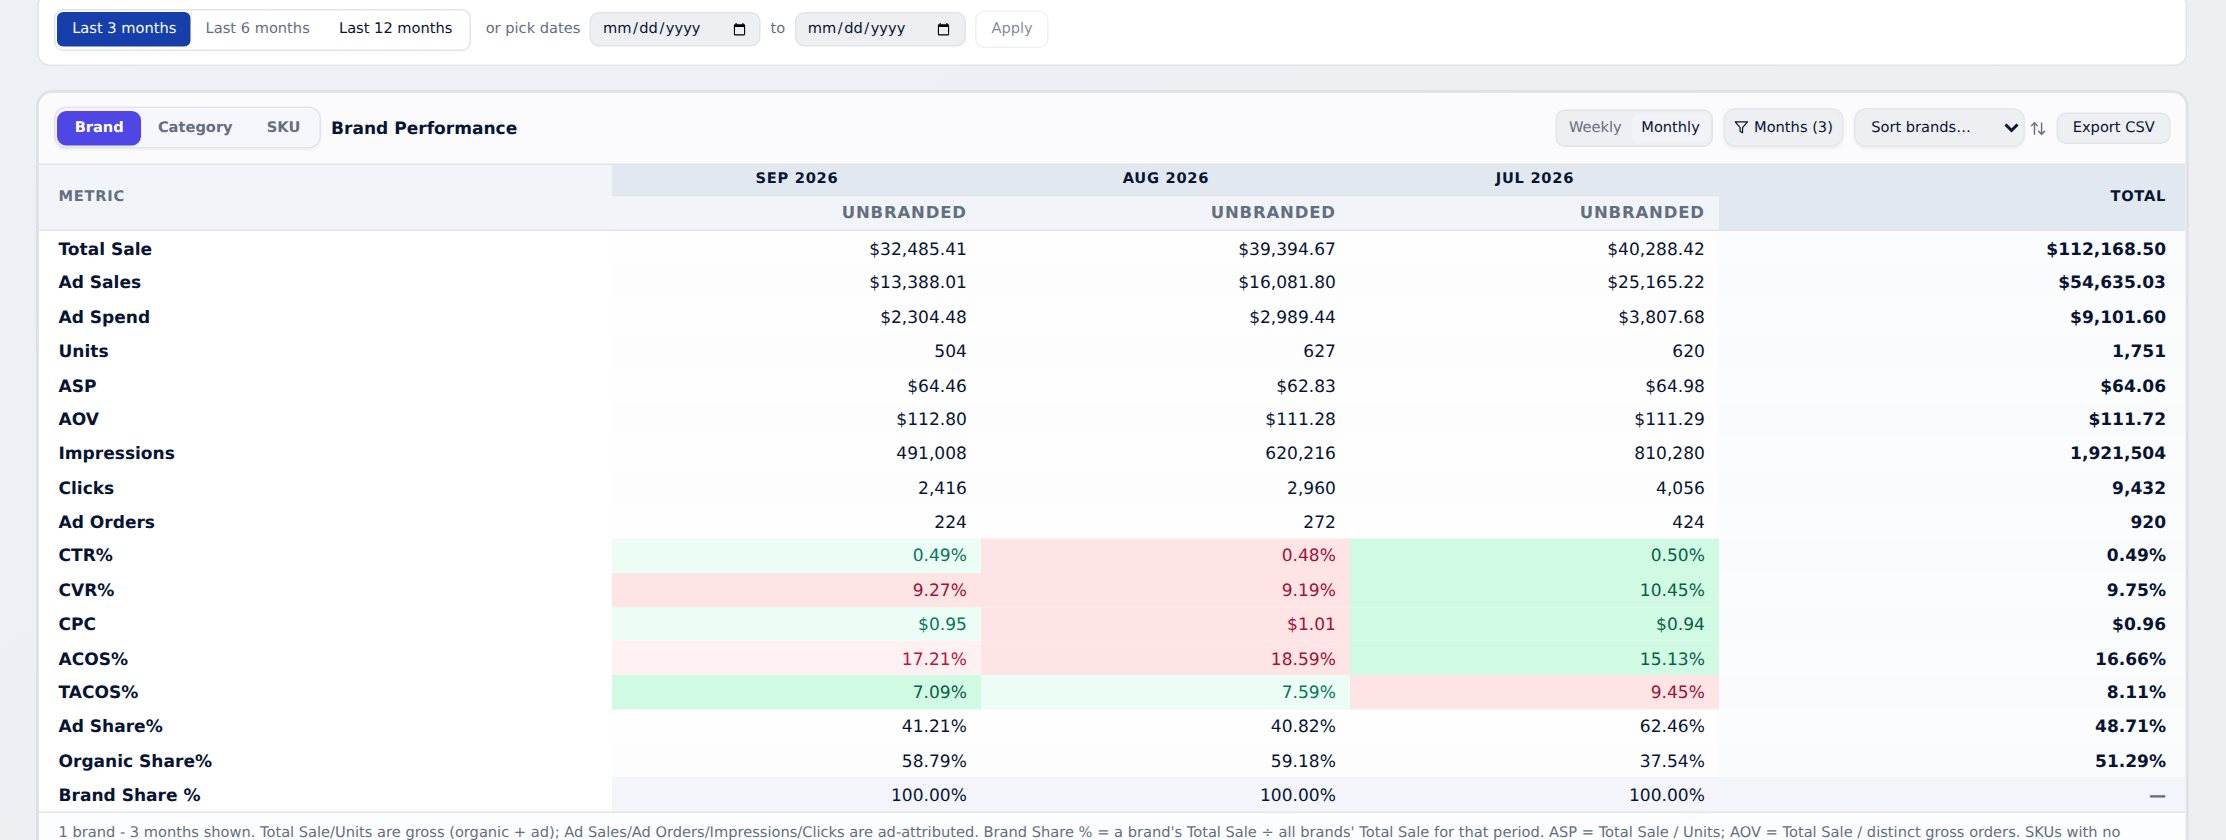
Task: Open the Sort brands dropdown
Action: 1939,128
